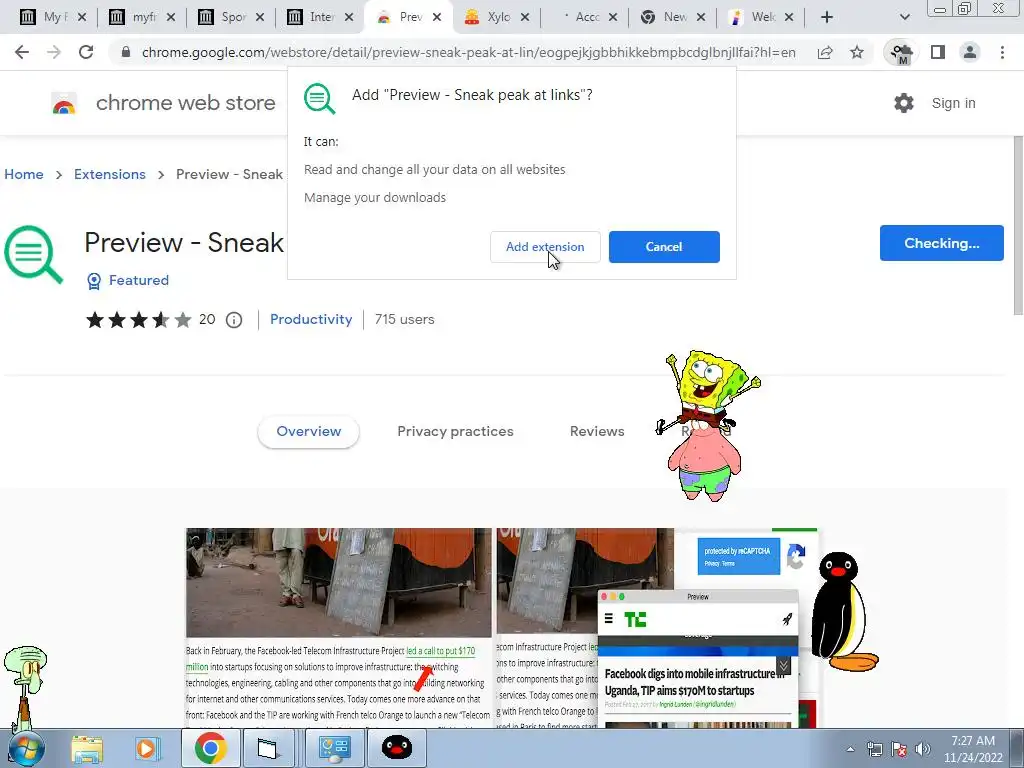This screenshot has width=1024, height=768.
Task: Open Web Store settings gear
Action: click(904, 103)
